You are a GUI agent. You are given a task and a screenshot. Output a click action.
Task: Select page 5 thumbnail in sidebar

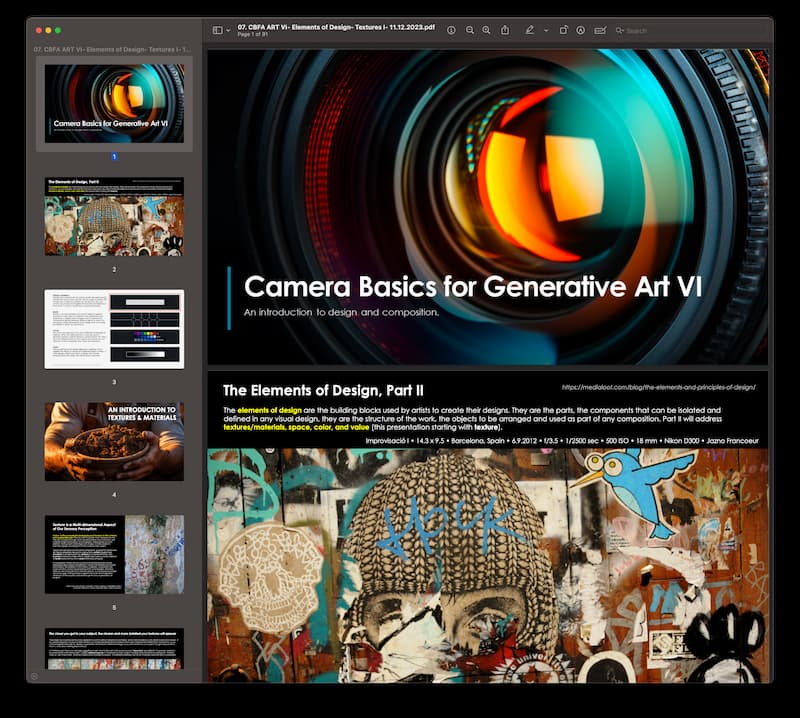click(114, 553)
